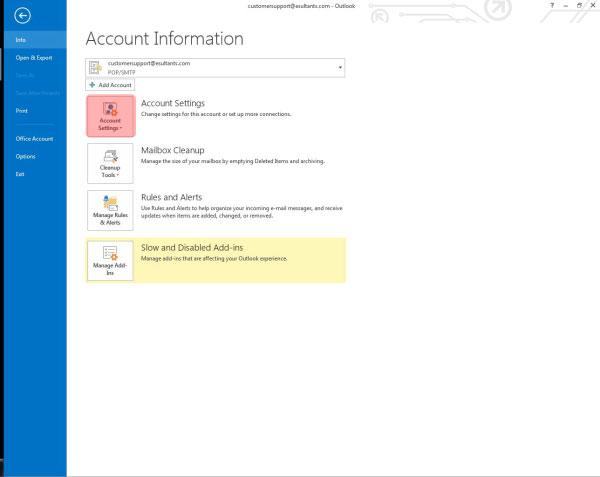The width and height of the screenshot is (600, 477).
Task: Click the Account Settings heading text
Action: pyautogui.click(x=173, y=103)
